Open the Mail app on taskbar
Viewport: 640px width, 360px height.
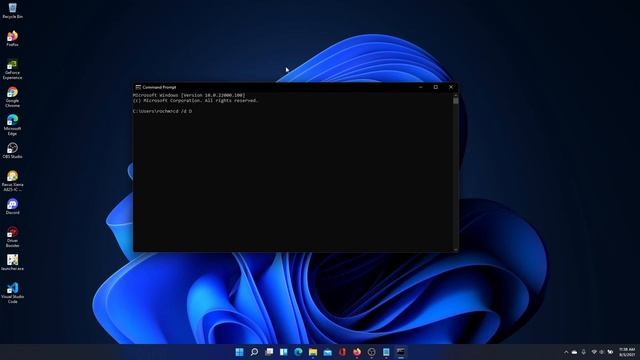click(x=328, y=352)
